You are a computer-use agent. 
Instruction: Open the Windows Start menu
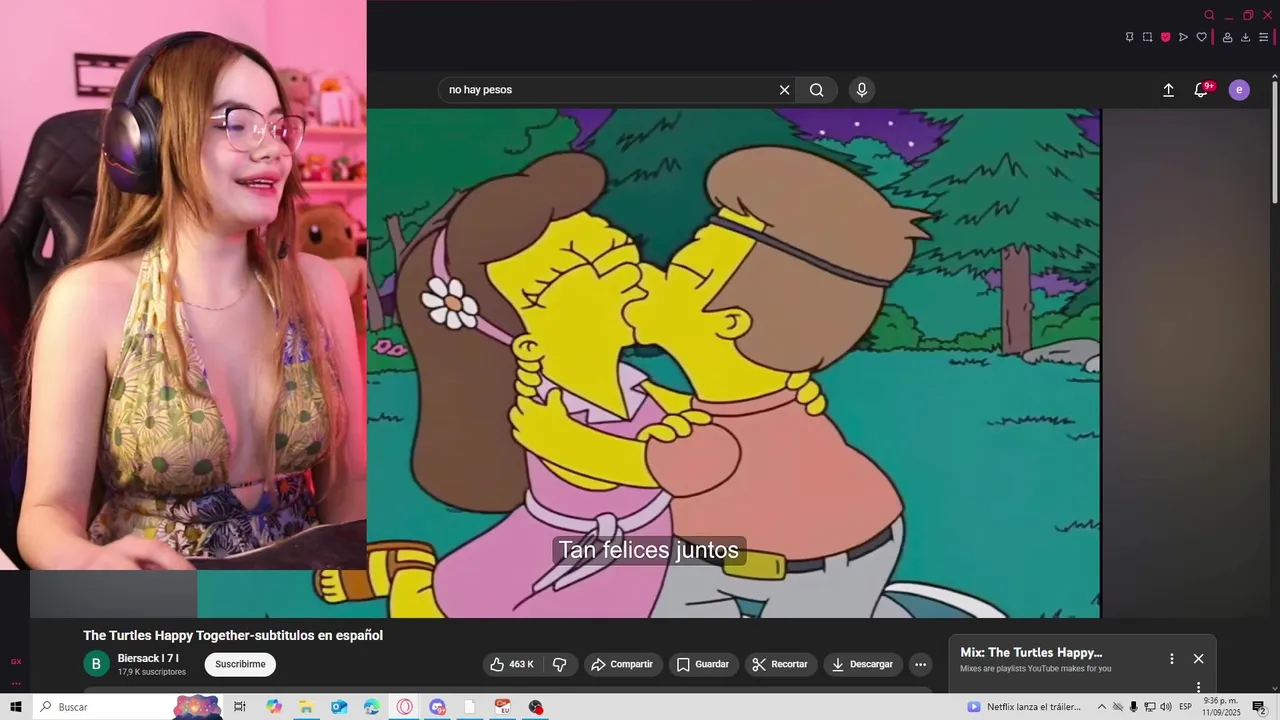pyautogui.click(x=15, y=707)
